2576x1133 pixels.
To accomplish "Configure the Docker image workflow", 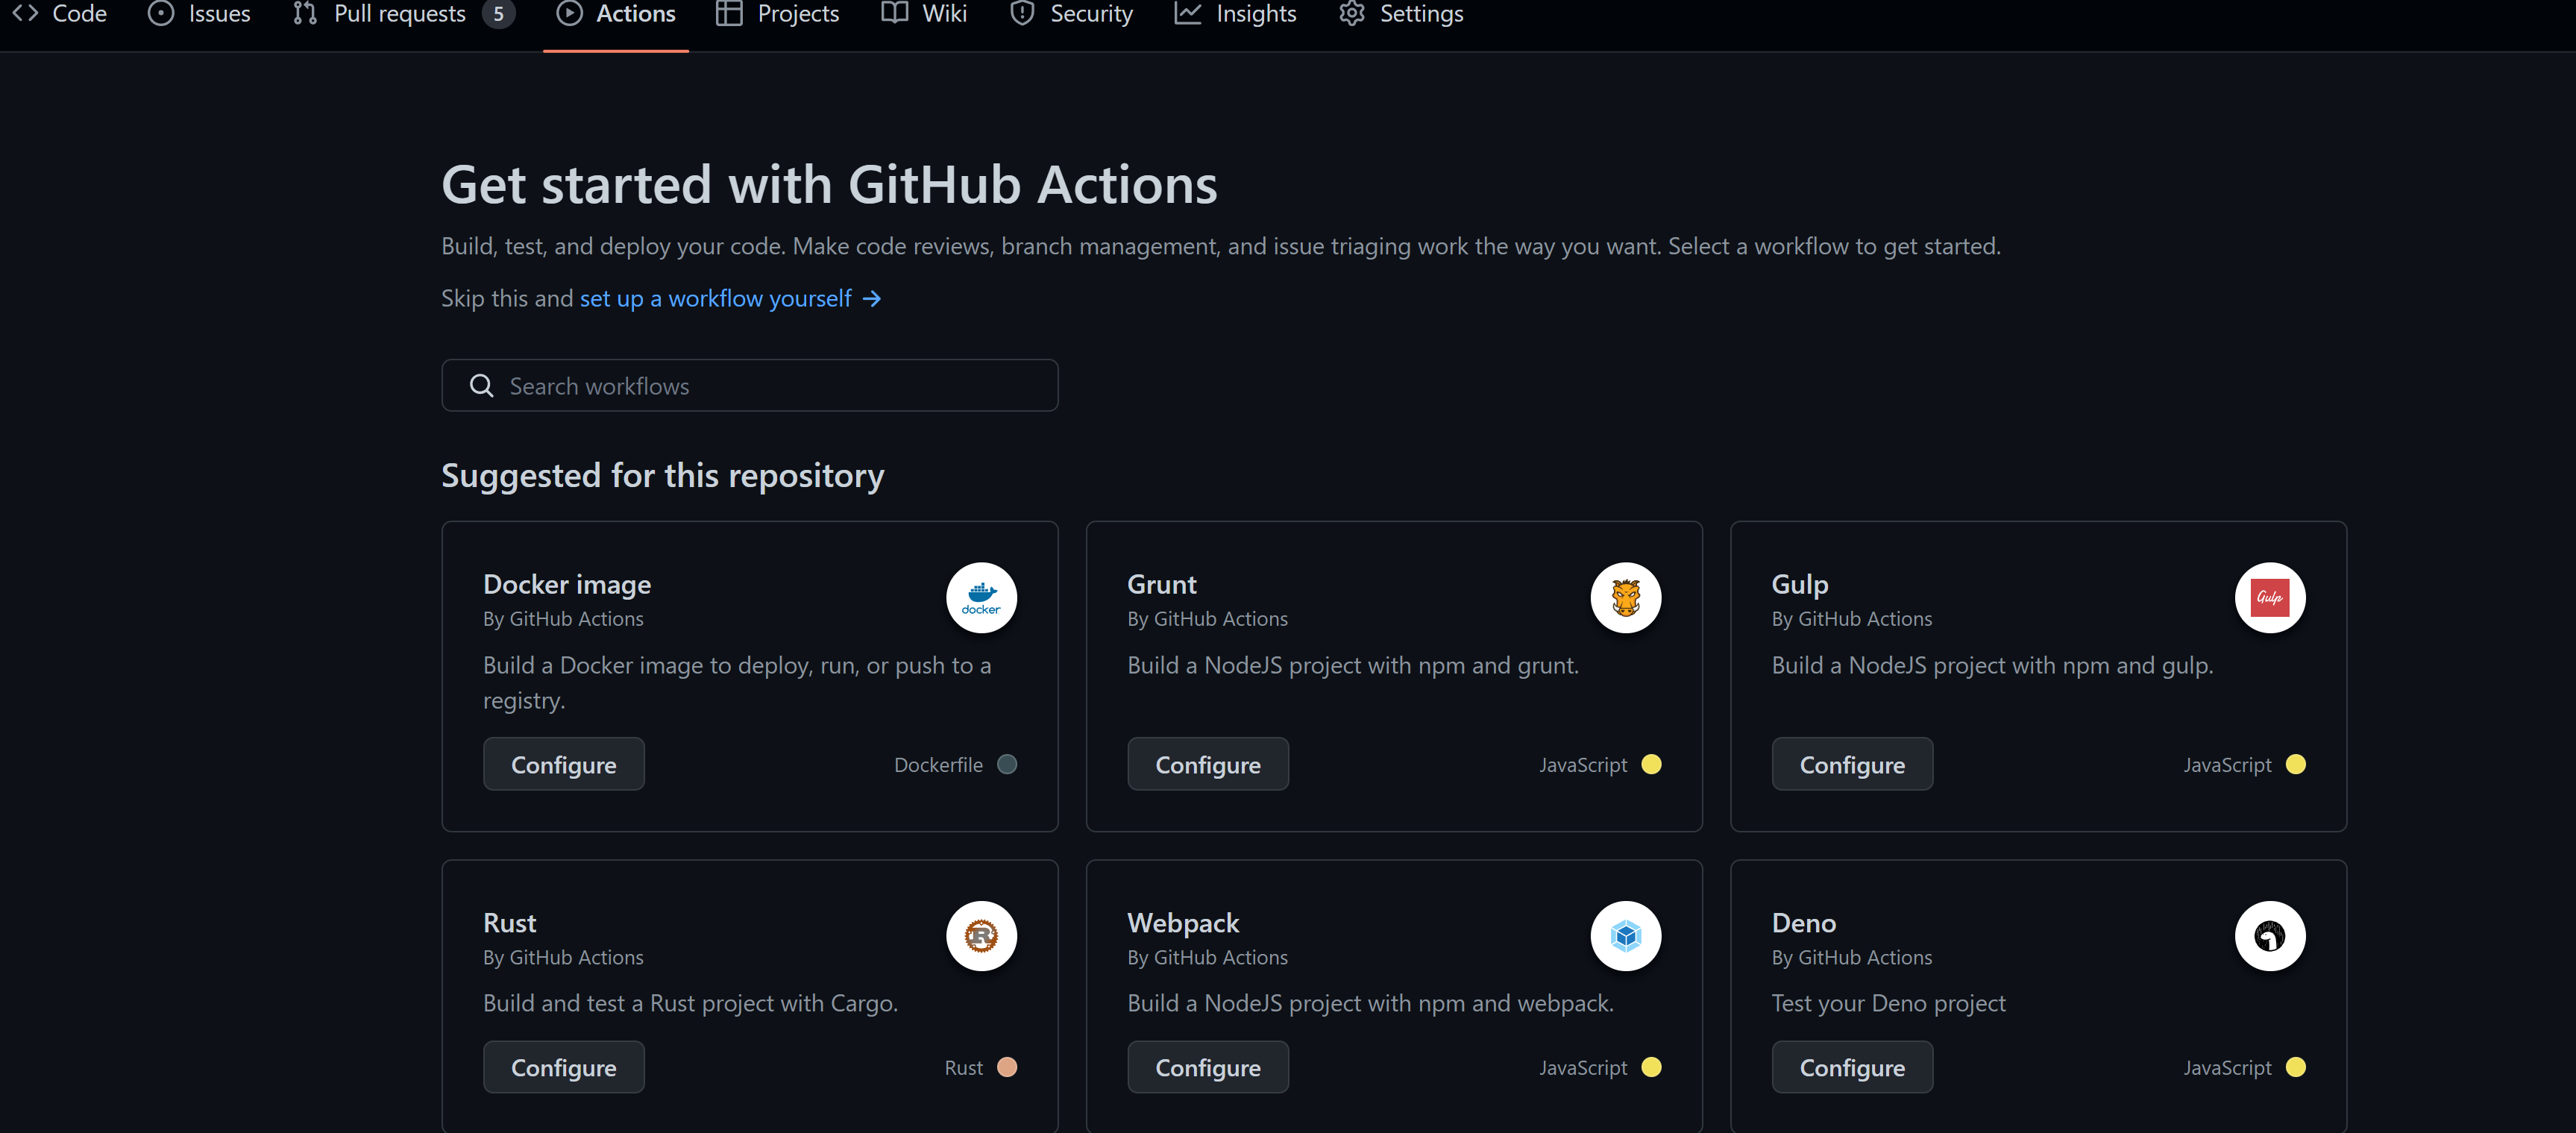I will (x=563, y=764).
